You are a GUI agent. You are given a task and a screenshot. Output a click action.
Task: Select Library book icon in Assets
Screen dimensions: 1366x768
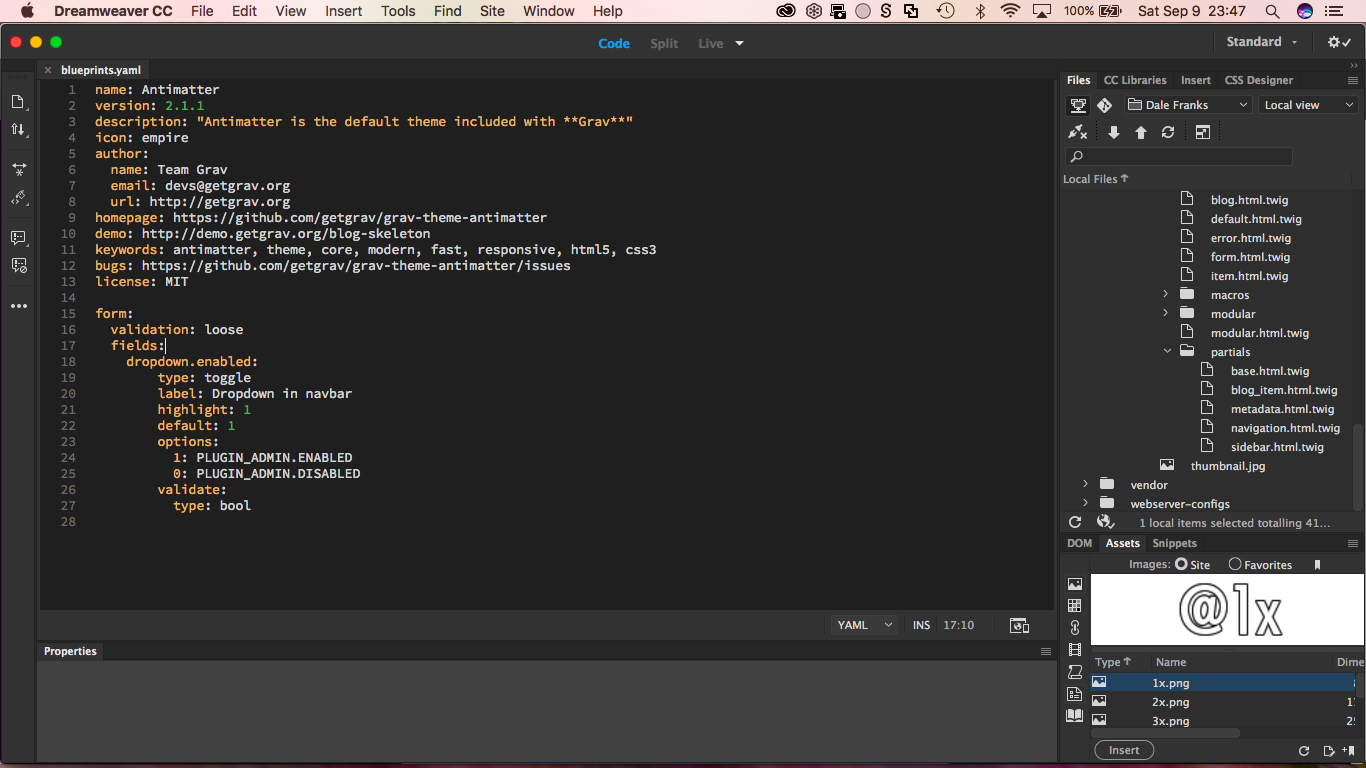coord(1075,716)
